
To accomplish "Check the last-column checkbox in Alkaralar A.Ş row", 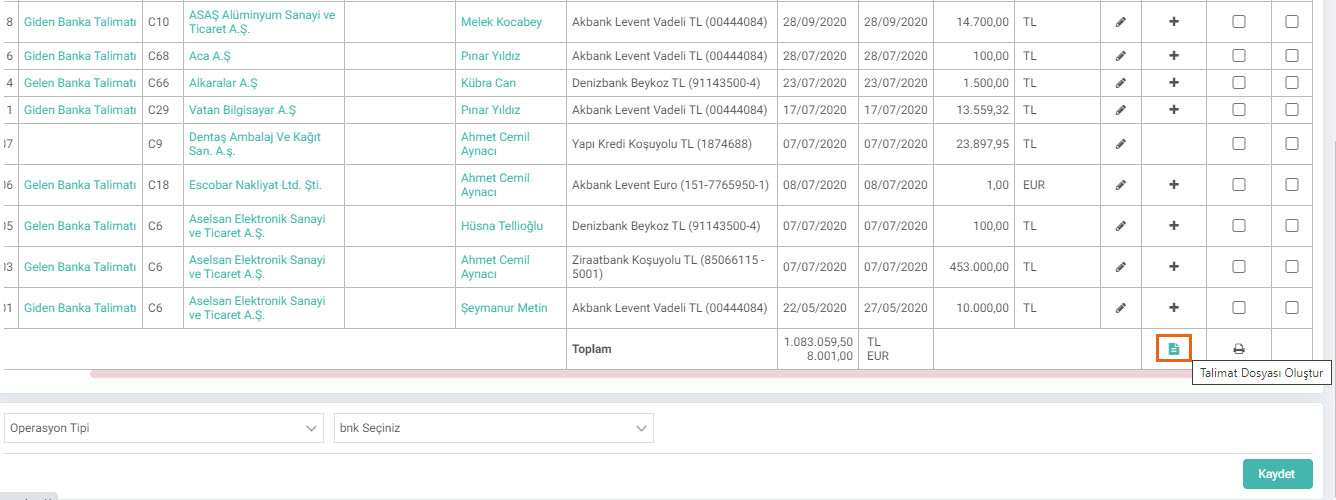I will pyautogui.click(x=1292, y=83).
